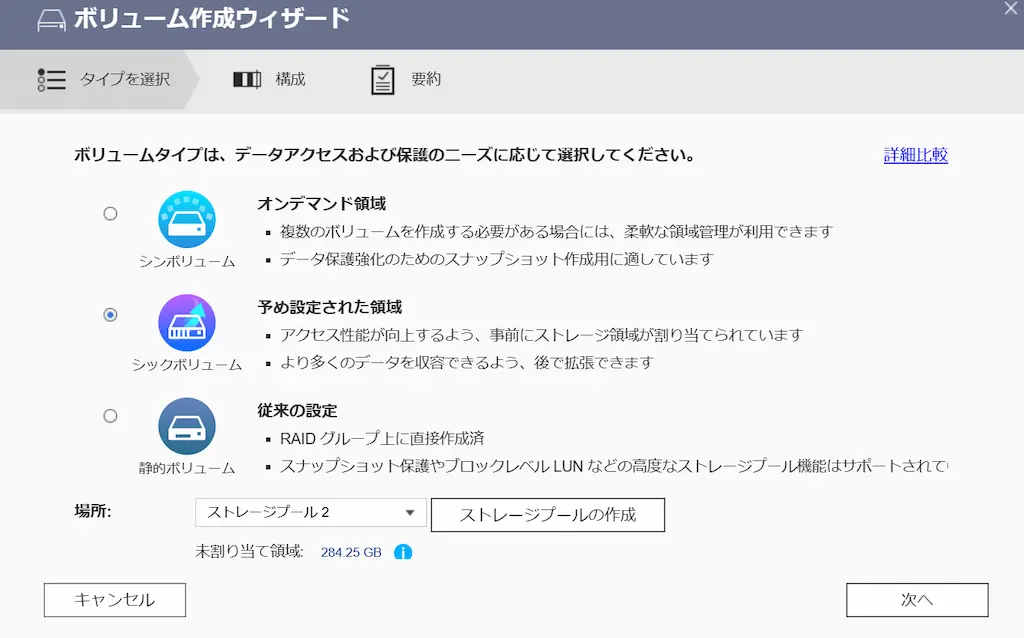Click the キャンセル button
This screenshot has height=638, width=1024.
(x=115, y=600)
